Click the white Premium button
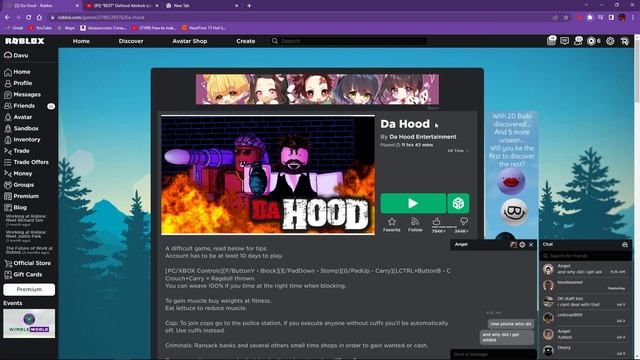The image size is (640, 360). (x=29, y=289)
